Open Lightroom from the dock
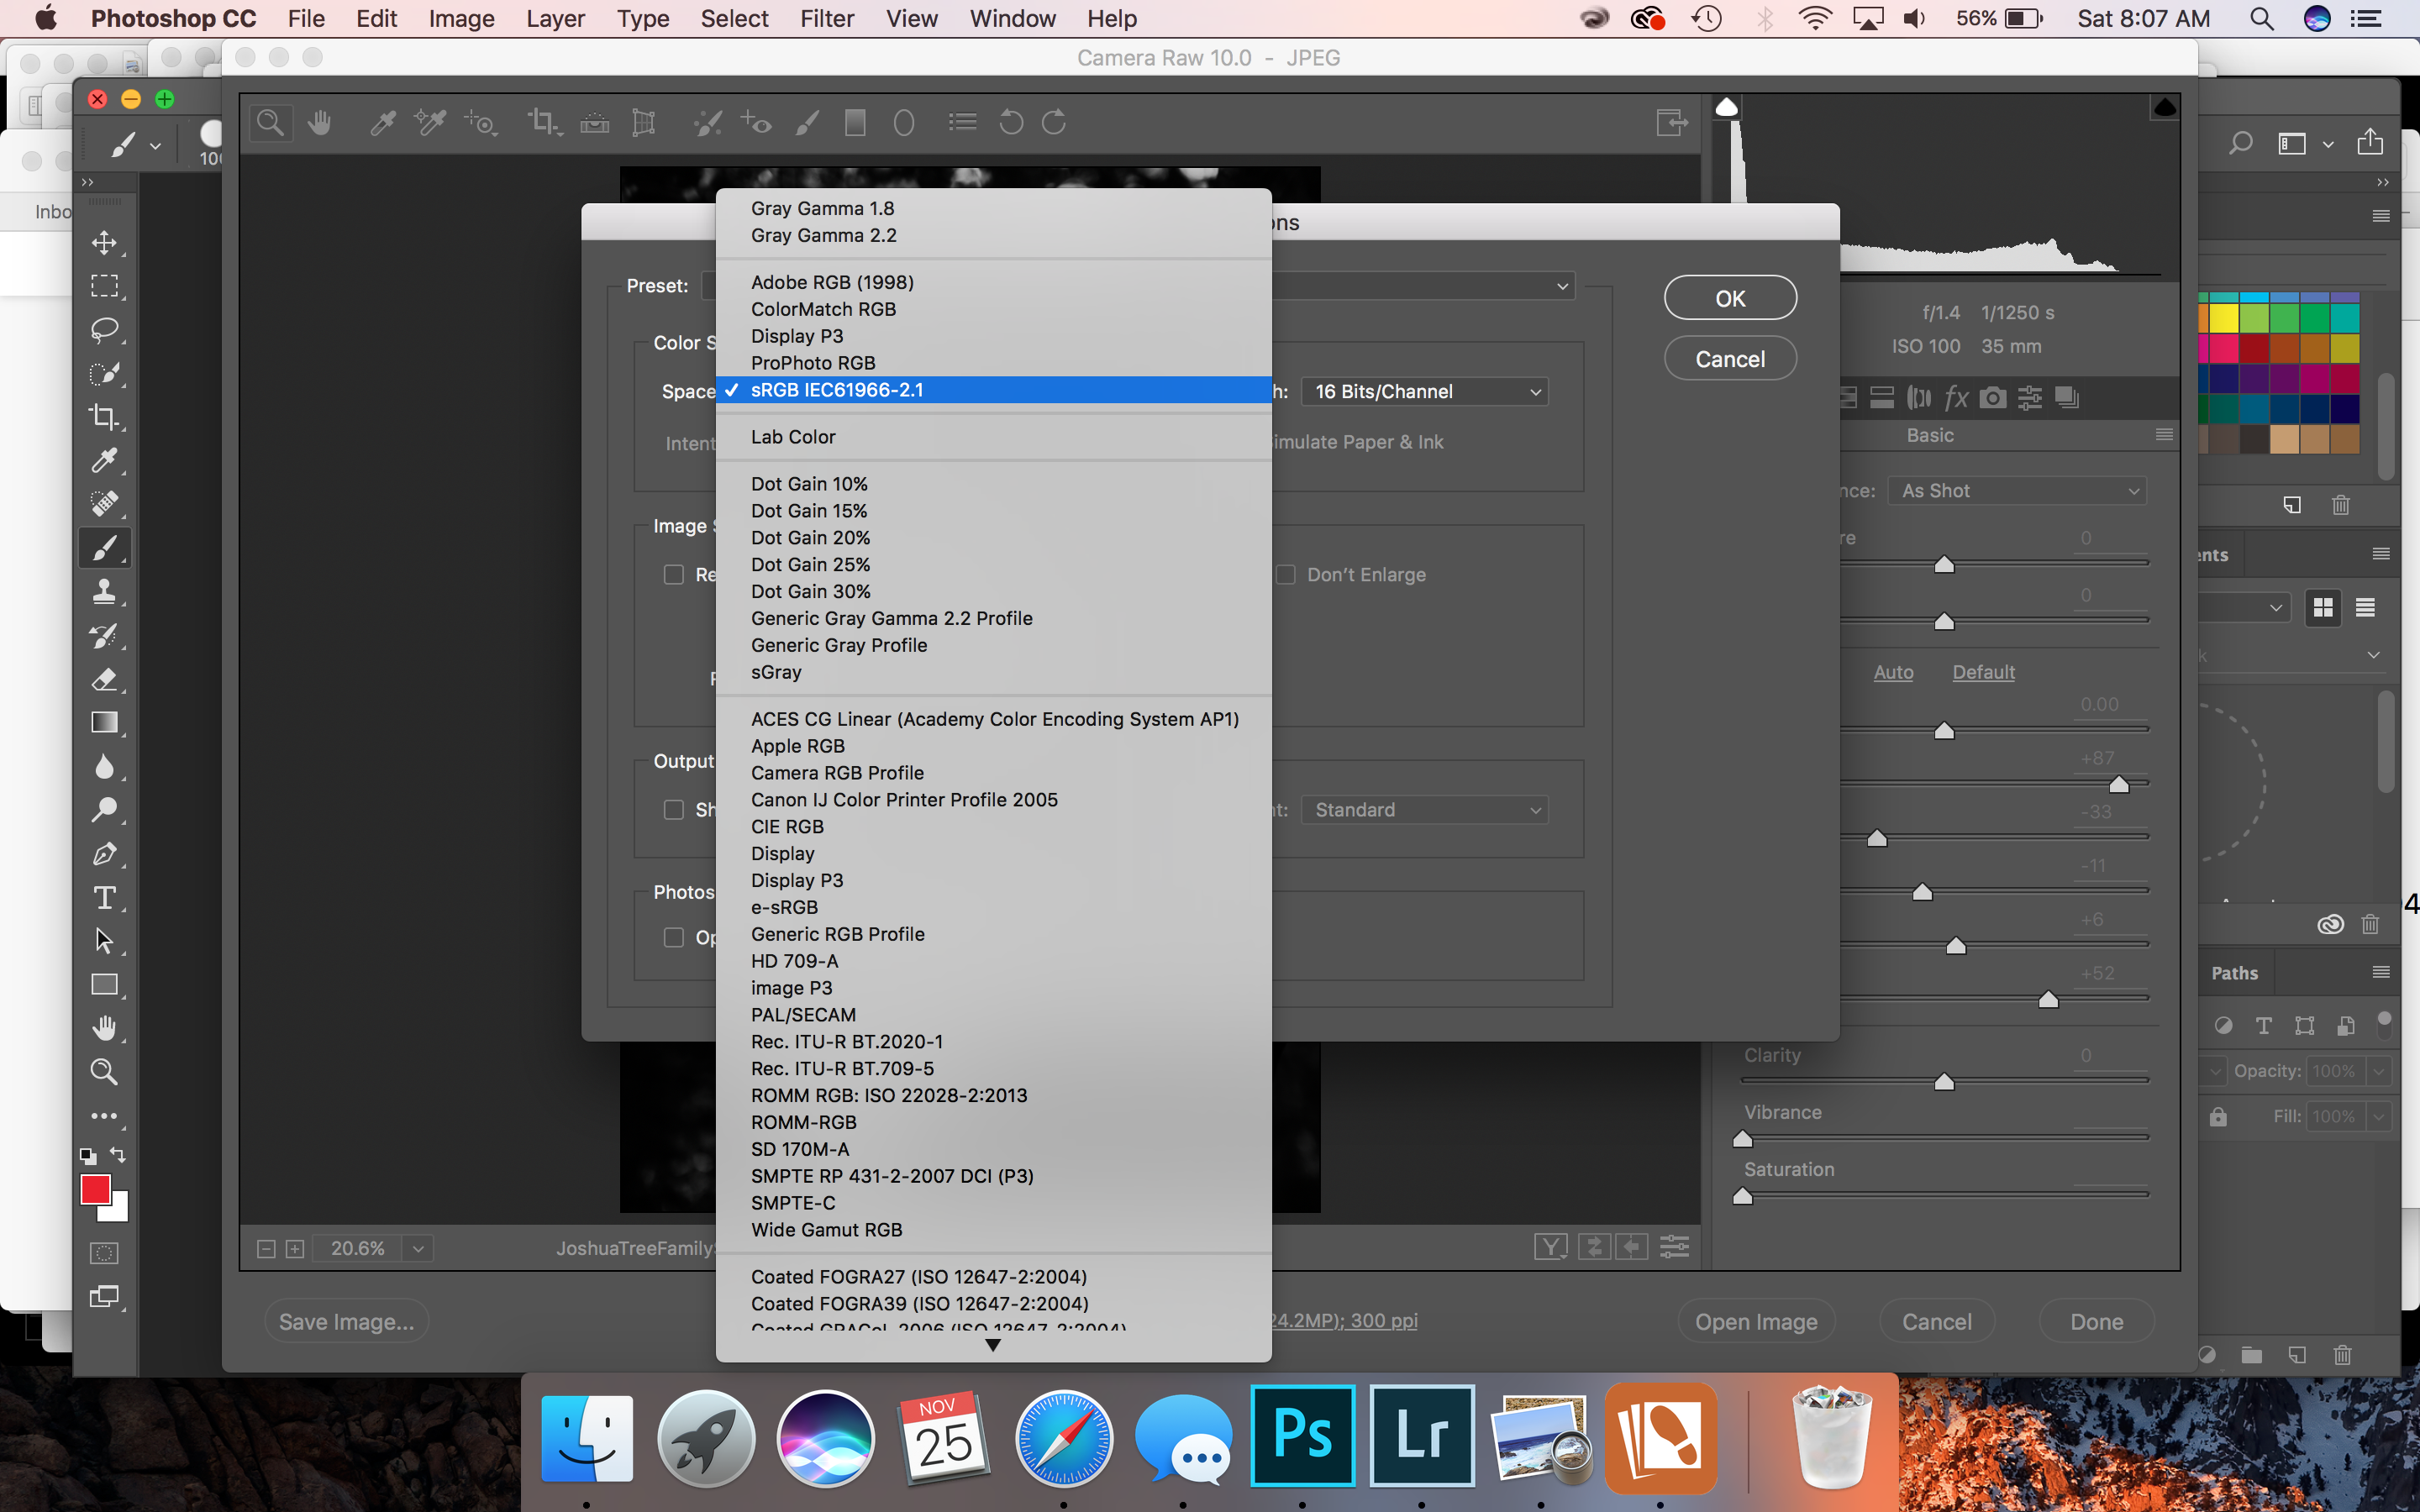The width and height of the screenshot is (2420, 1512). point(1421,1435)
